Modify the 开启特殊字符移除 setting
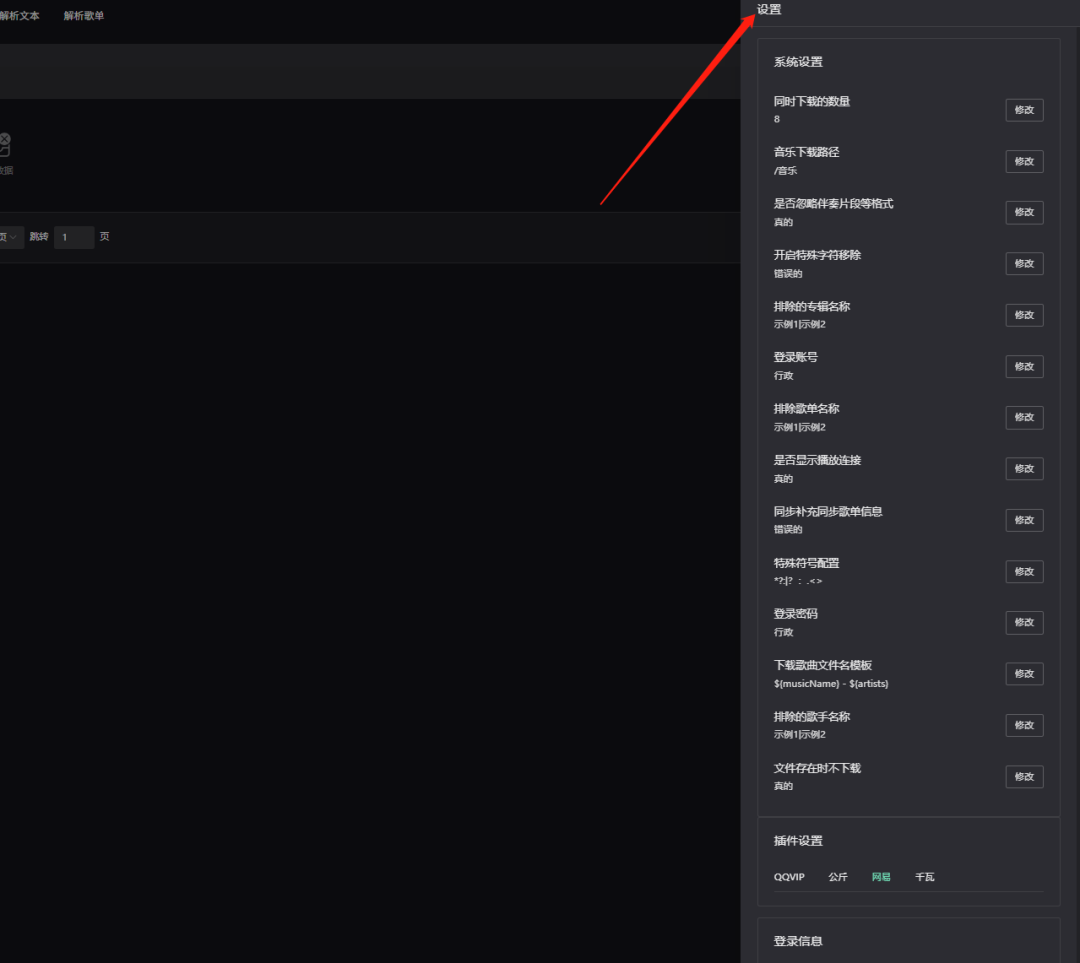Screen dimensions: 1080x963 (x=1024, y=263)
